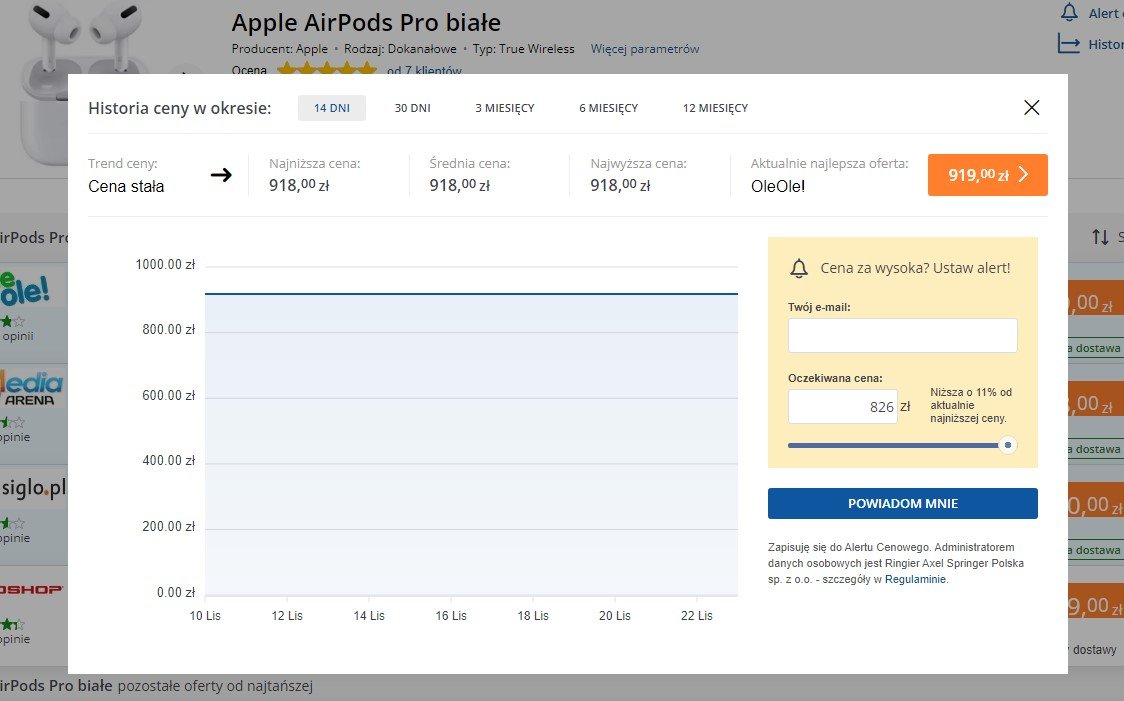The width and height of the screenshot is (1124, 701).
Task: Open the Regulaminie link
Action: (915, 579)
